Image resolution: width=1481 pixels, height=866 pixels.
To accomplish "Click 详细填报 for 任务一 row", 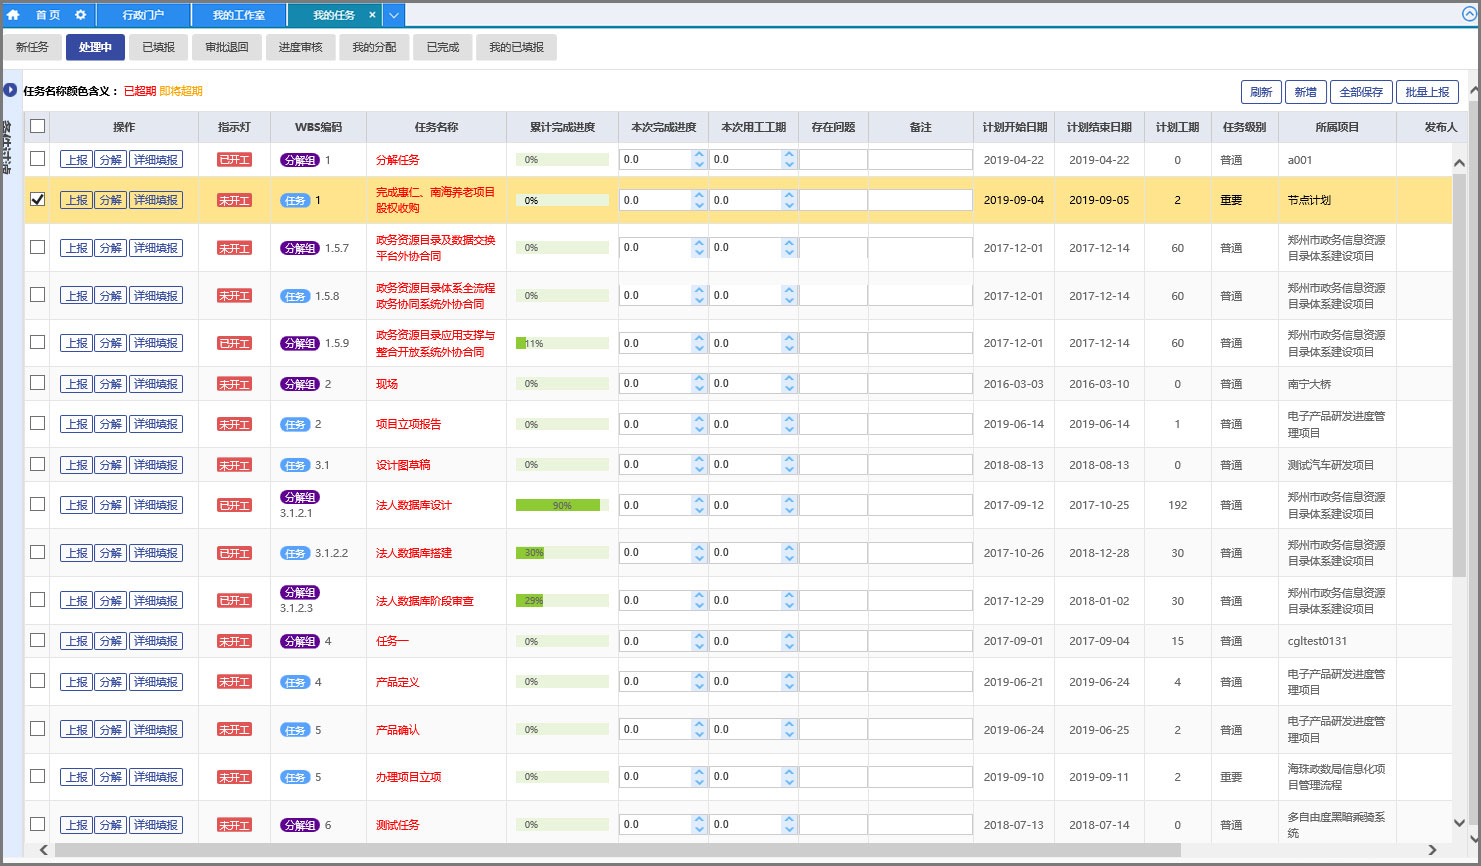I will [x=156, y=641].
